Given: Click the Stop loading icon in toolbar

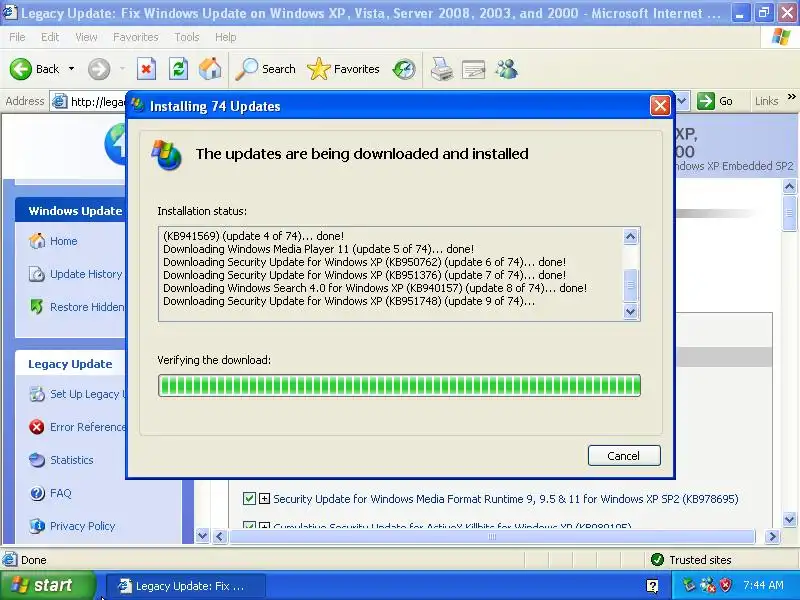Looking at the screenshot, I should click(x=146, y=69).
